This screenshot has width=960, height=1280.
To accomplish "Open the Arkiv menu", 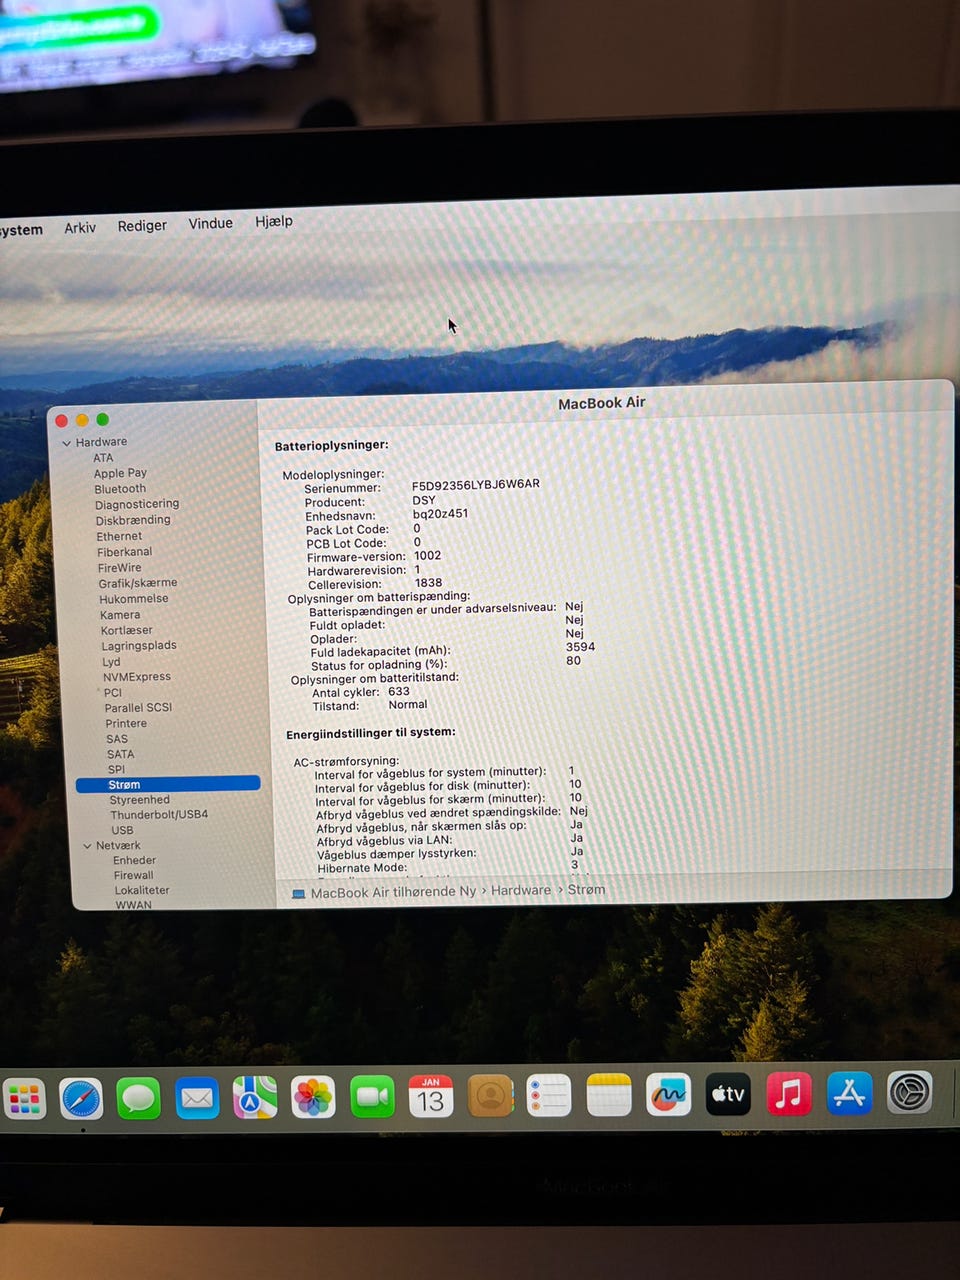I will tap(80, 227).
